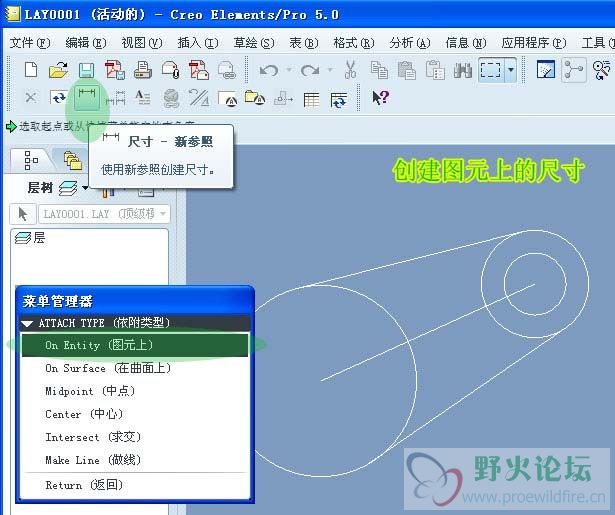Screen dimensions: 615x515
Task: Open the undo history dropdown arrow
Action: pyautogui.click(x=289, y=71)
